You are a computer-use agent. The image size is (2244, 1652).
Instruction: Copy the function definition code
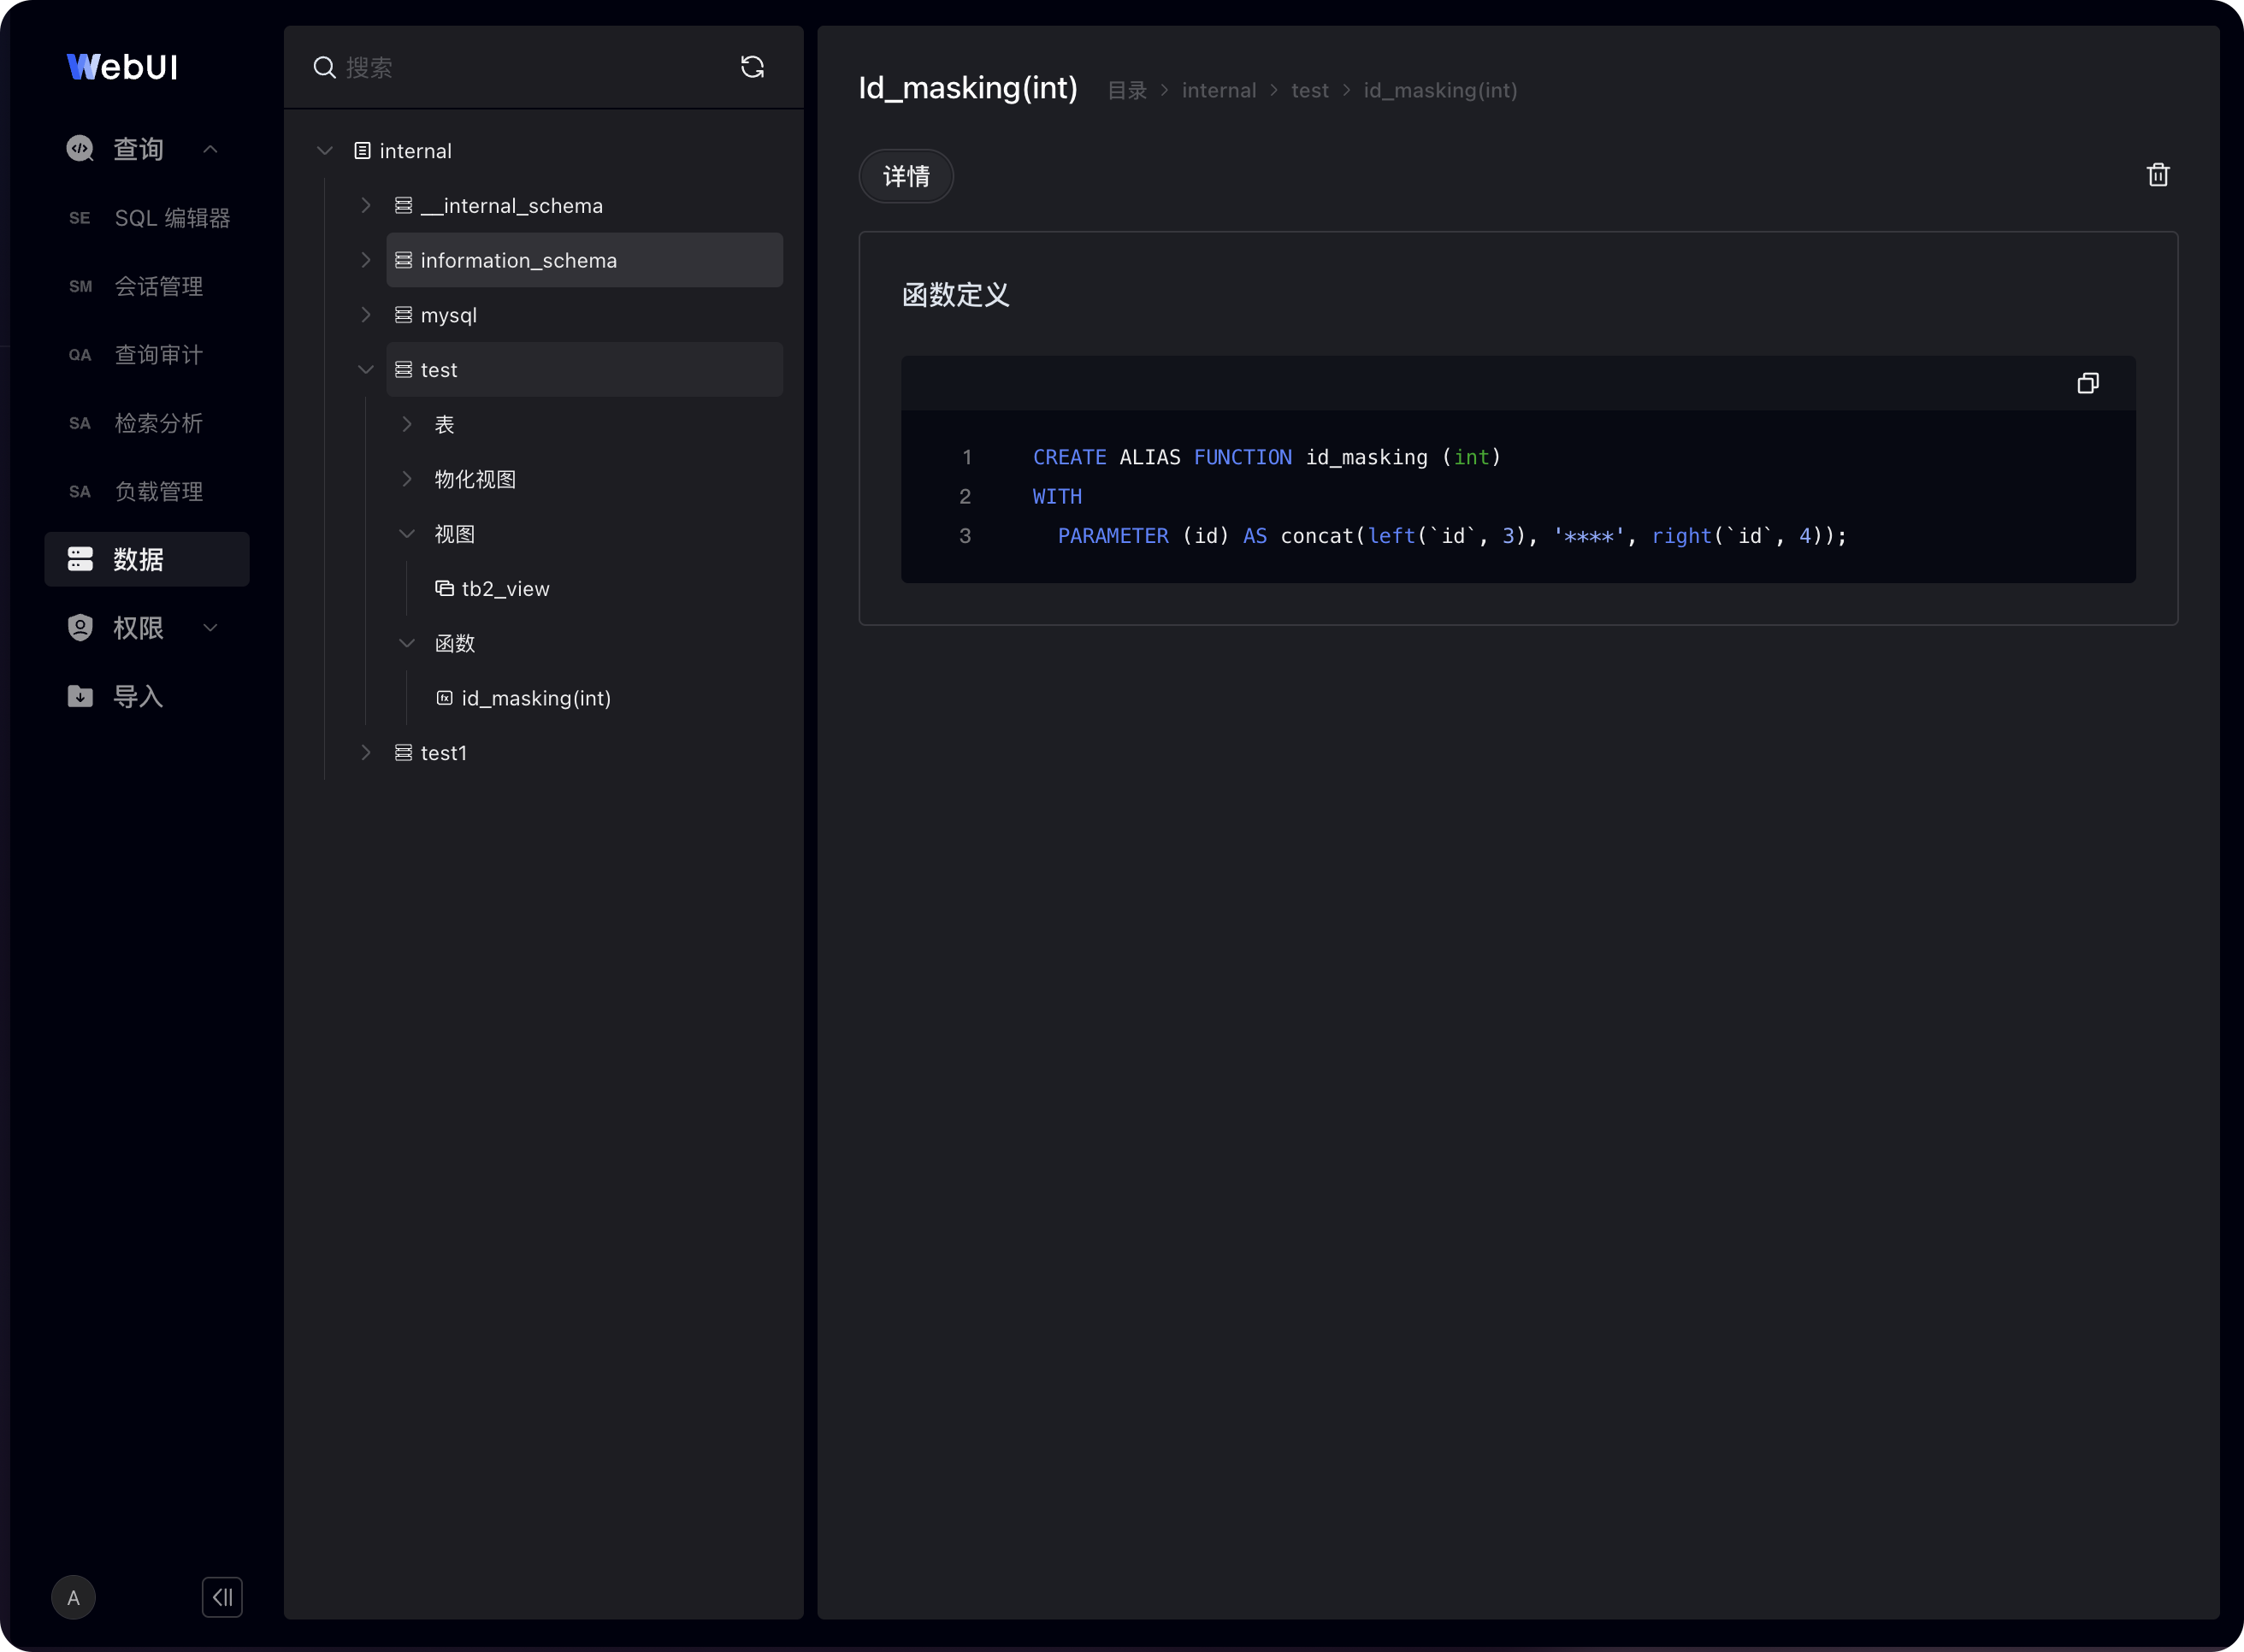[x=2088, y=383]
